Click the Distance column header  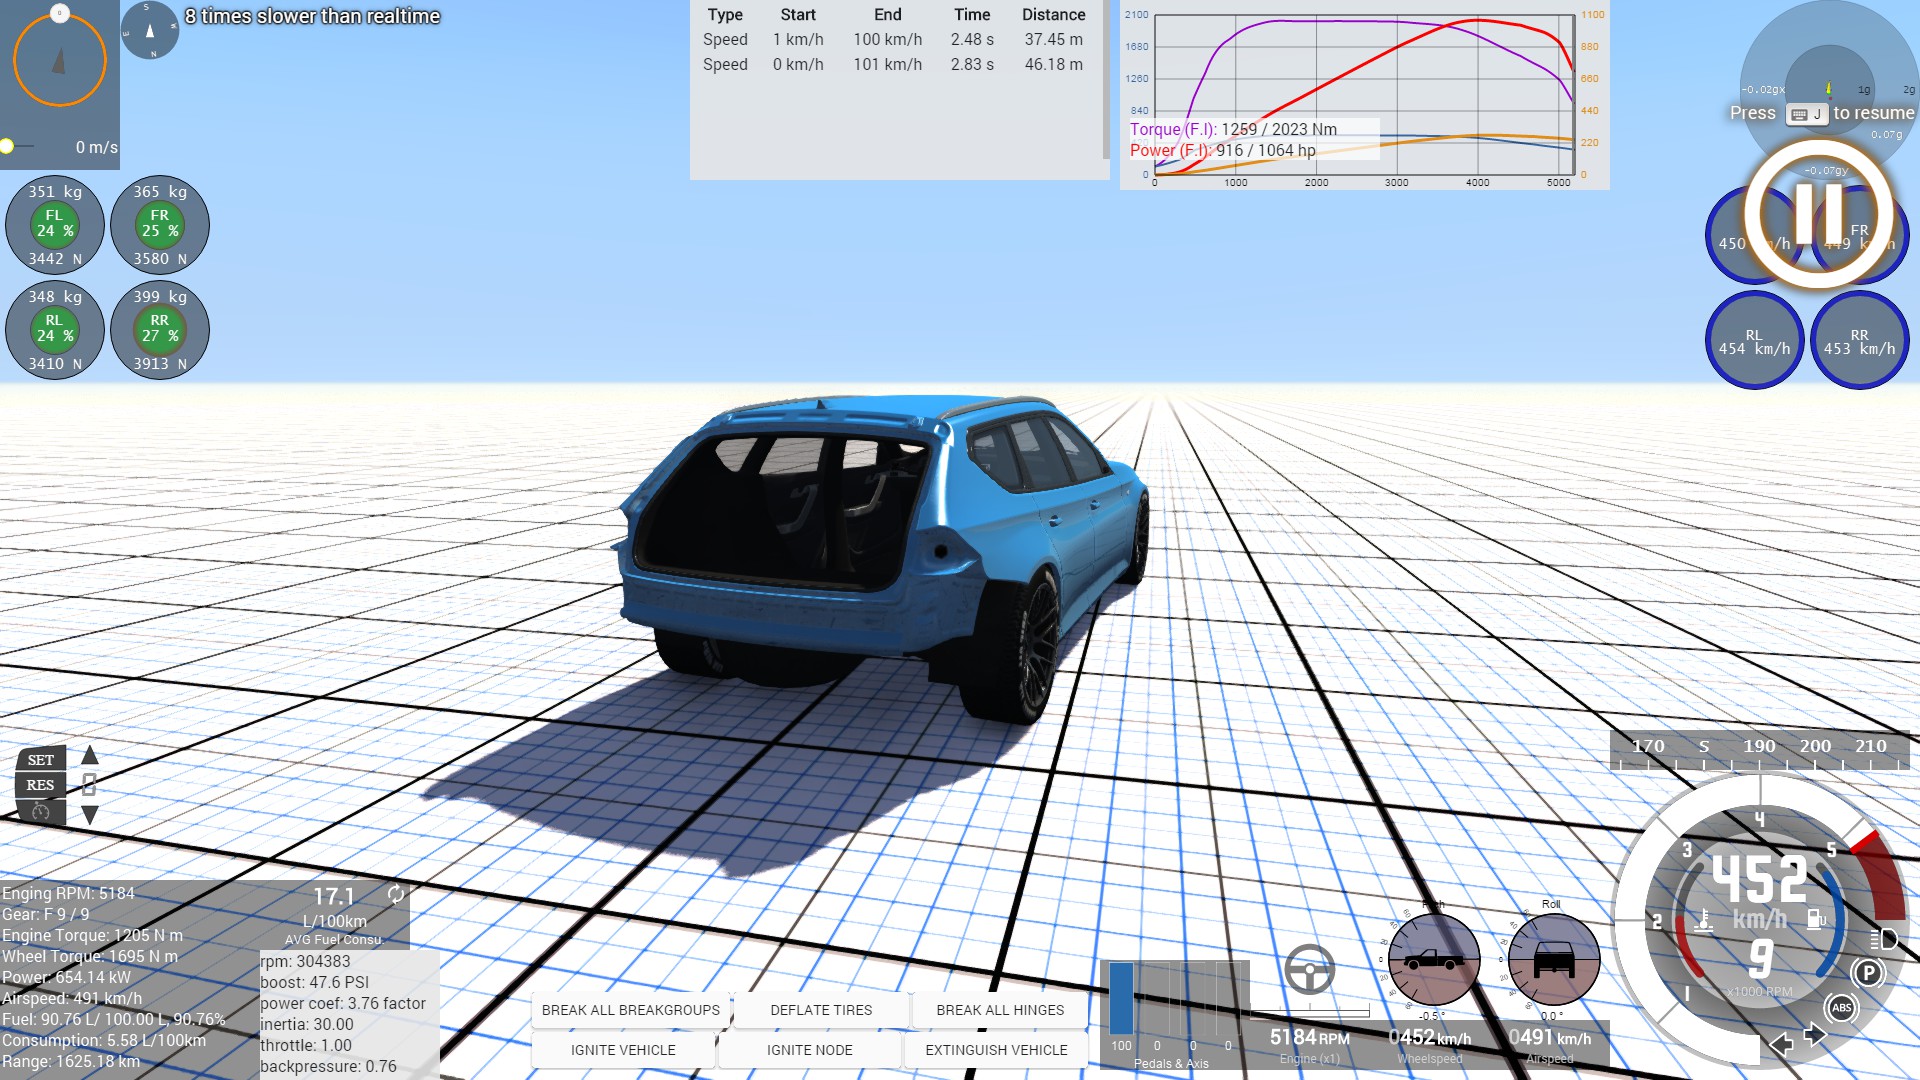[x=1054, y=14]
